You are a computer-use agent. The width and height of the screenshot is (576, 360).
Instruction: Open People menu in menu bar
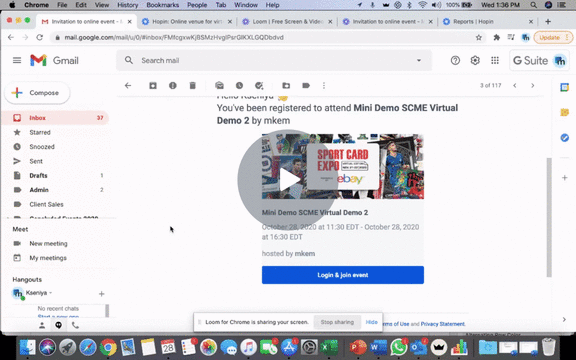coord(197,5)
